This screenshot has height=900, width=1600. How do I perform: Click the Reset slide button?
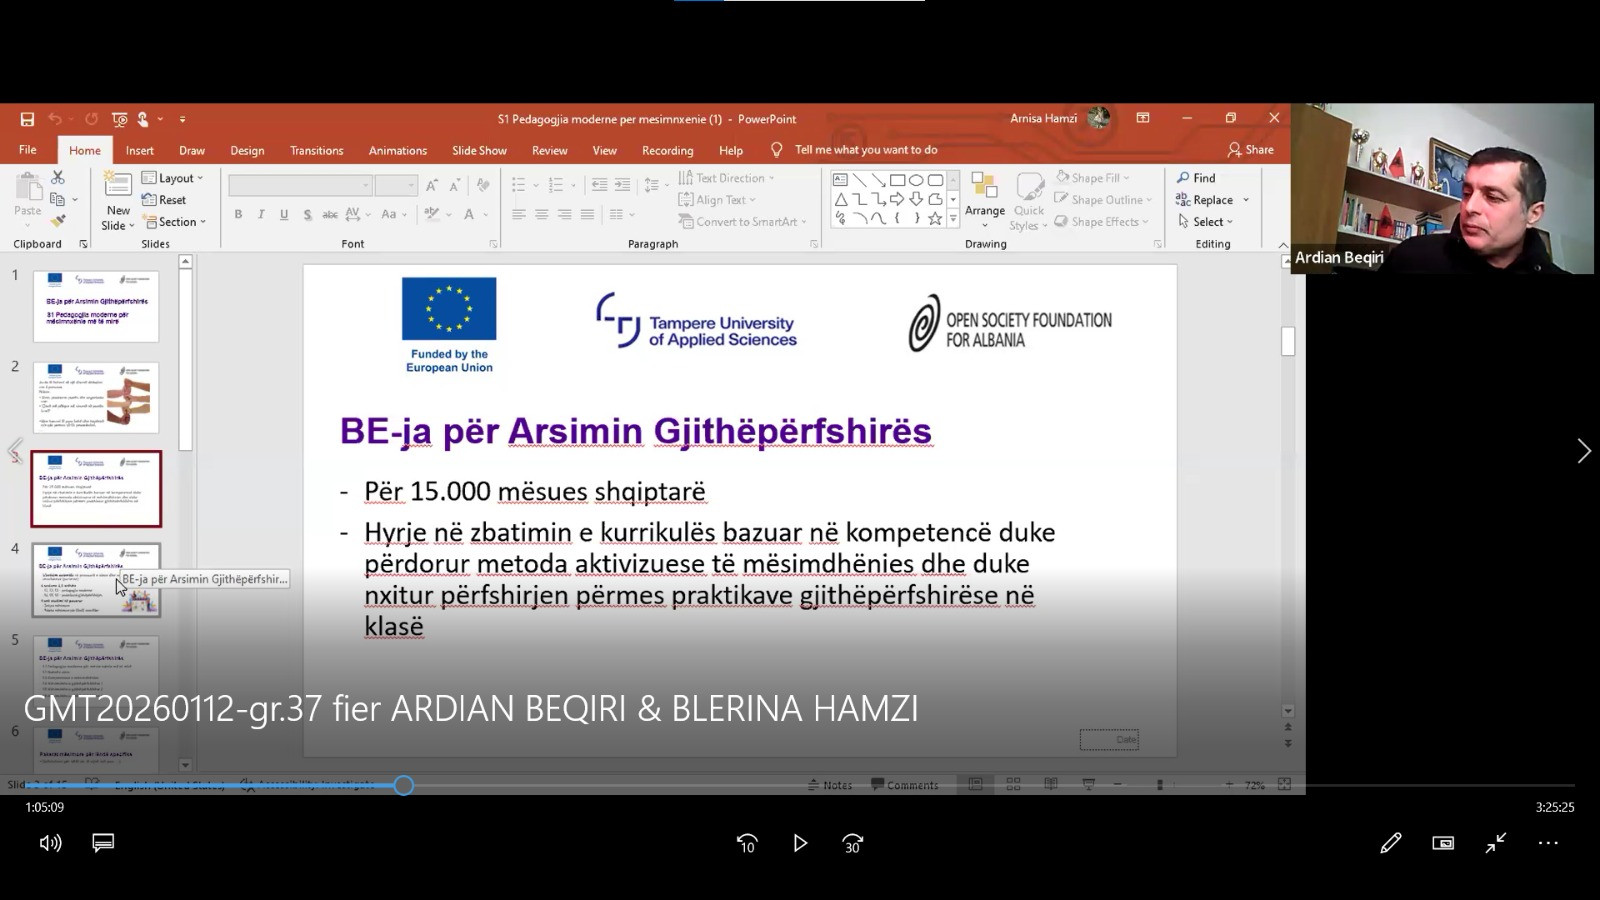(x=164, y=200)
